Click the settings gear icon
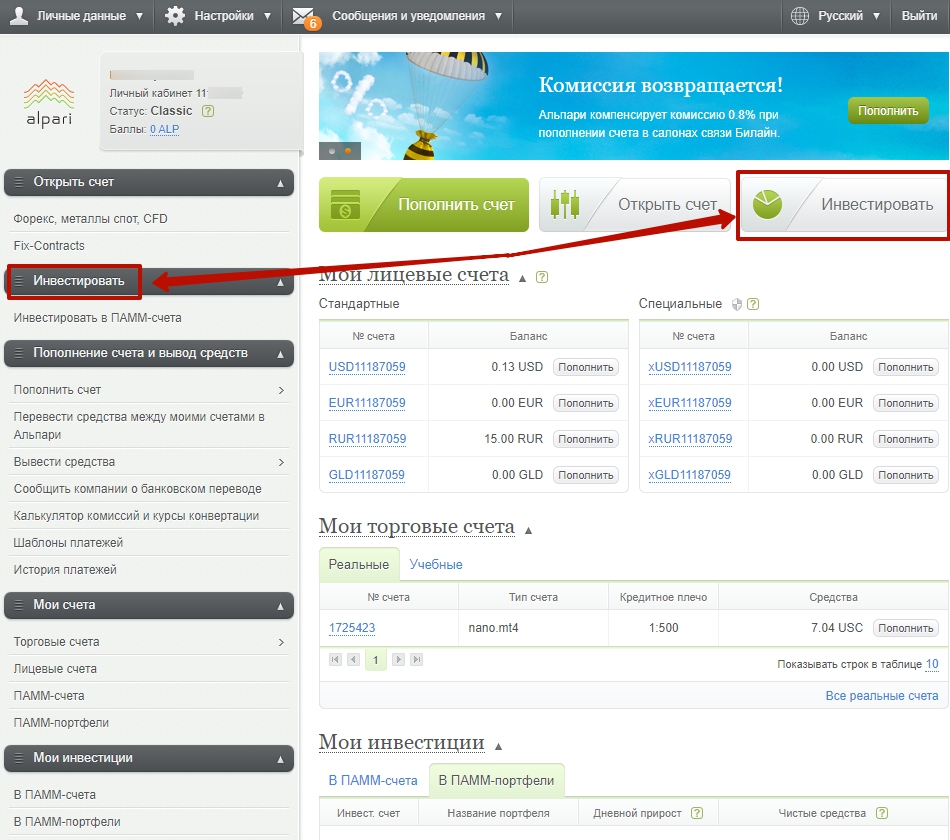The height and width of the screenshot is (840, 950). (x=175, y=16)
